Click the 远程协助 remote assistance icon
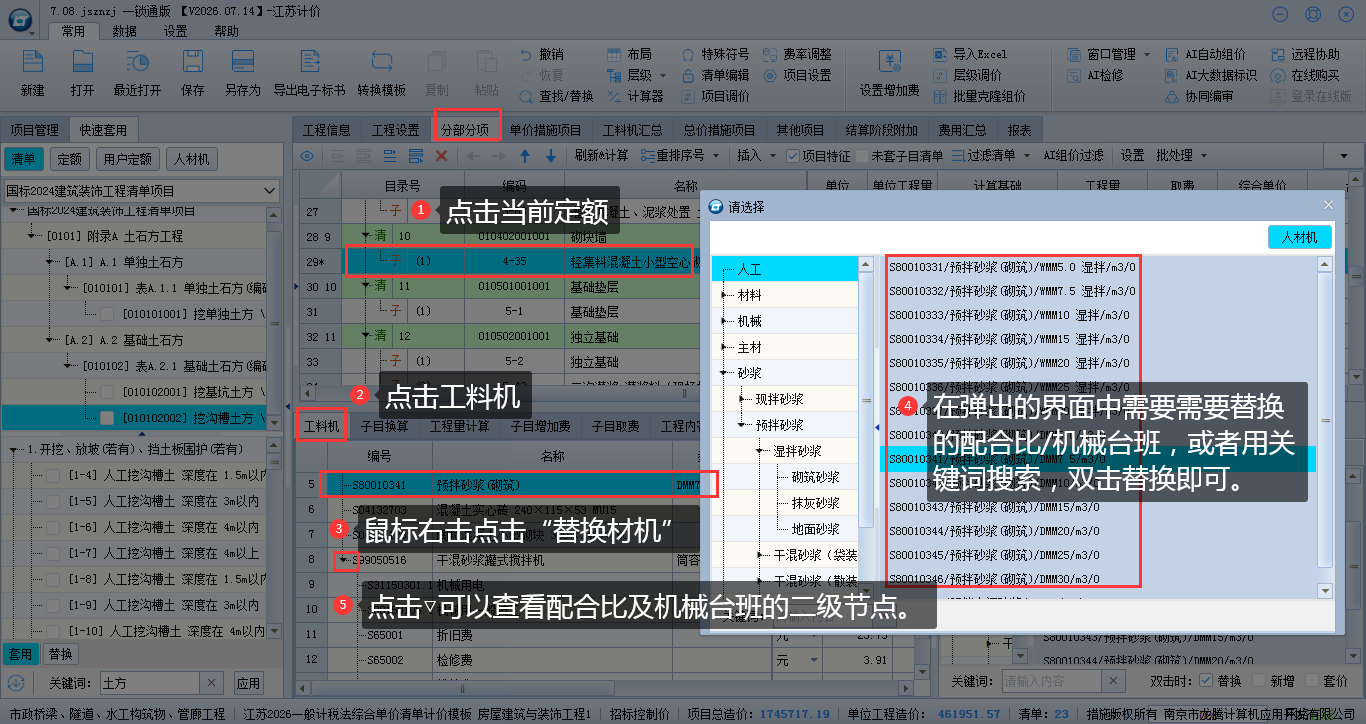The height and width of the screenshot is (724, 1366). pos(1279,54)
